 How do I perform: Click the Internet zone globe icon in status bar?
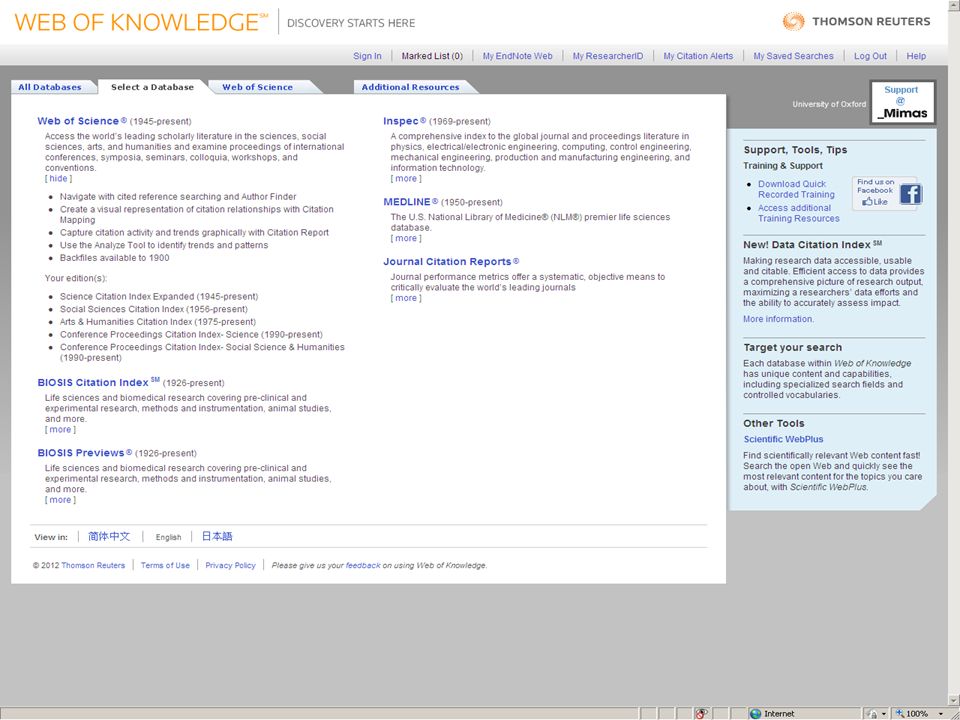[756, 713]
